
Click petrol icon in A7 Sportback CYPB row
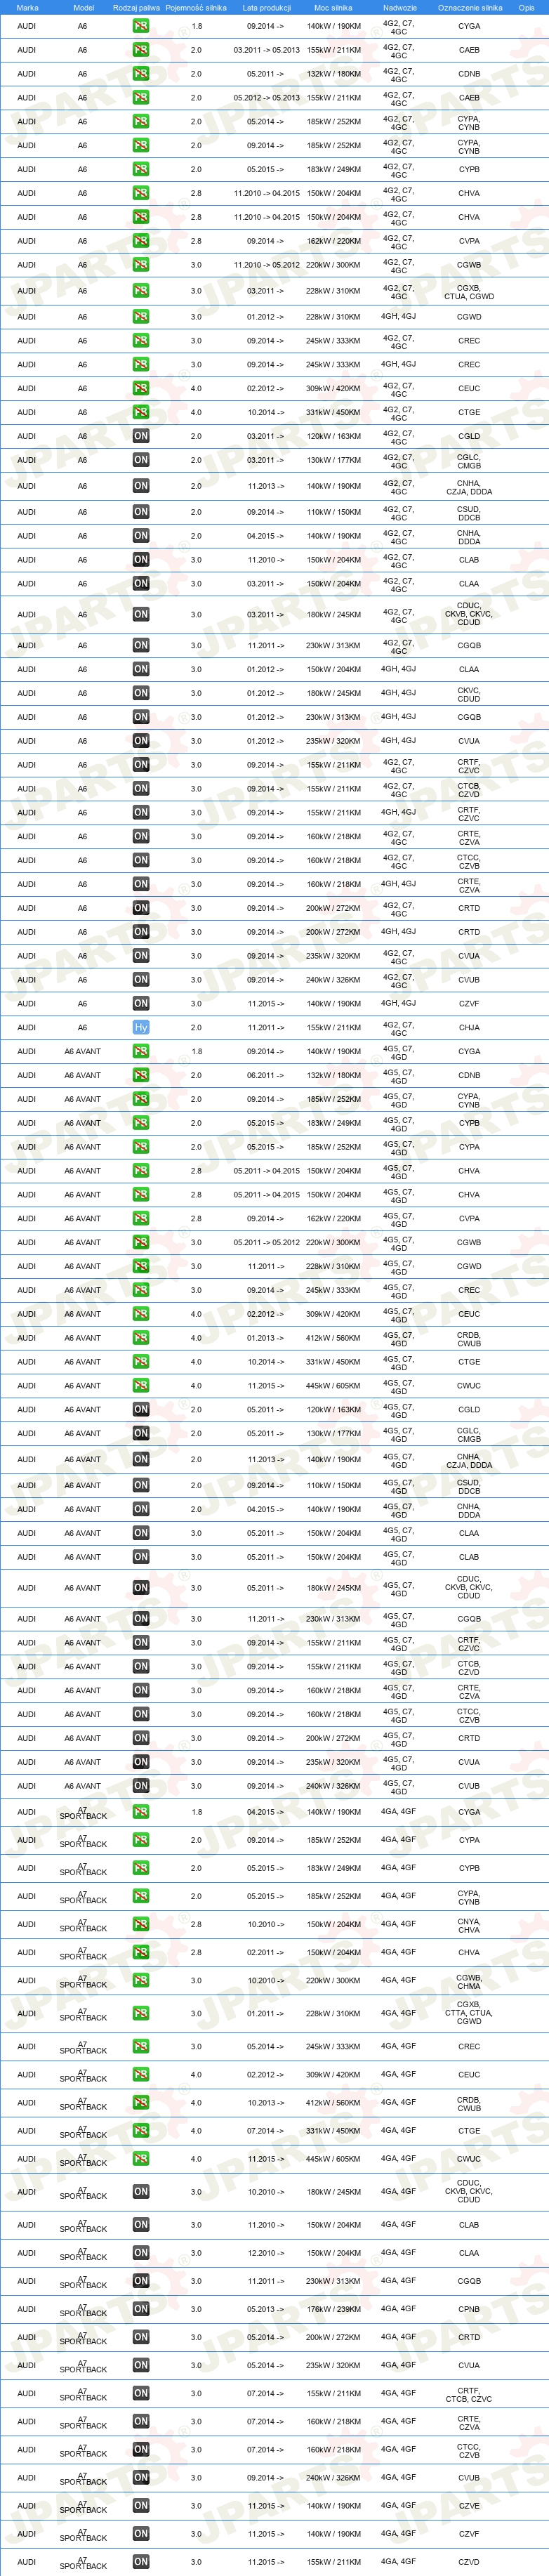click(141, 1868)
